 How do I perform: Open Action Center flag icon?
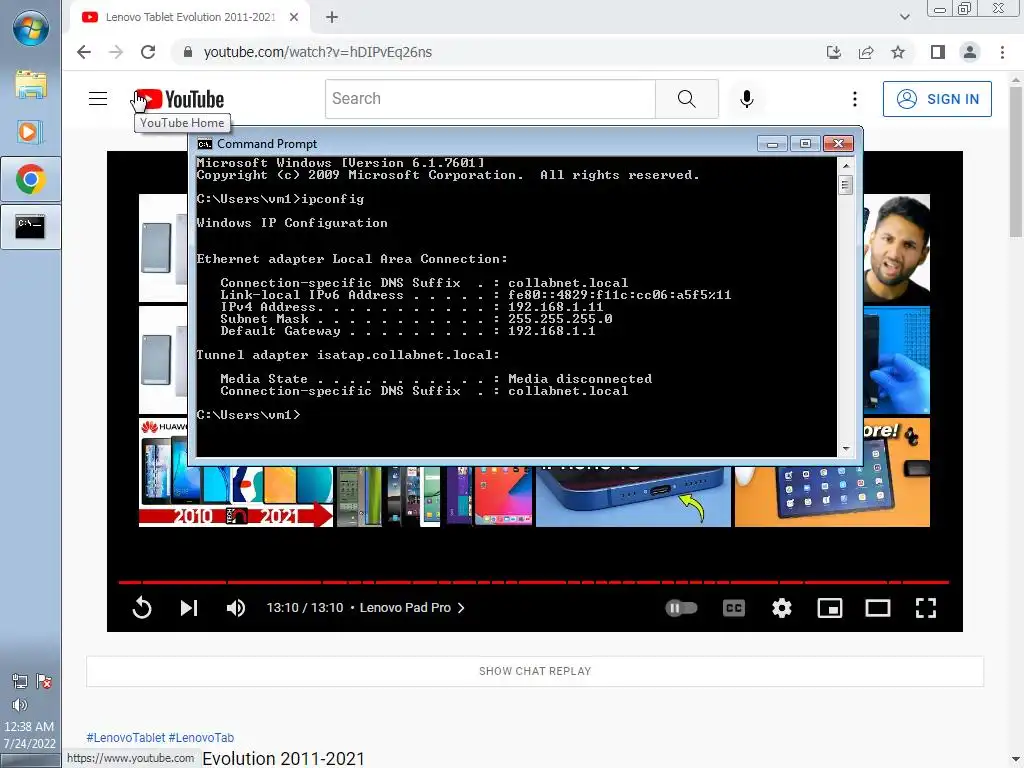coord(44,682)
